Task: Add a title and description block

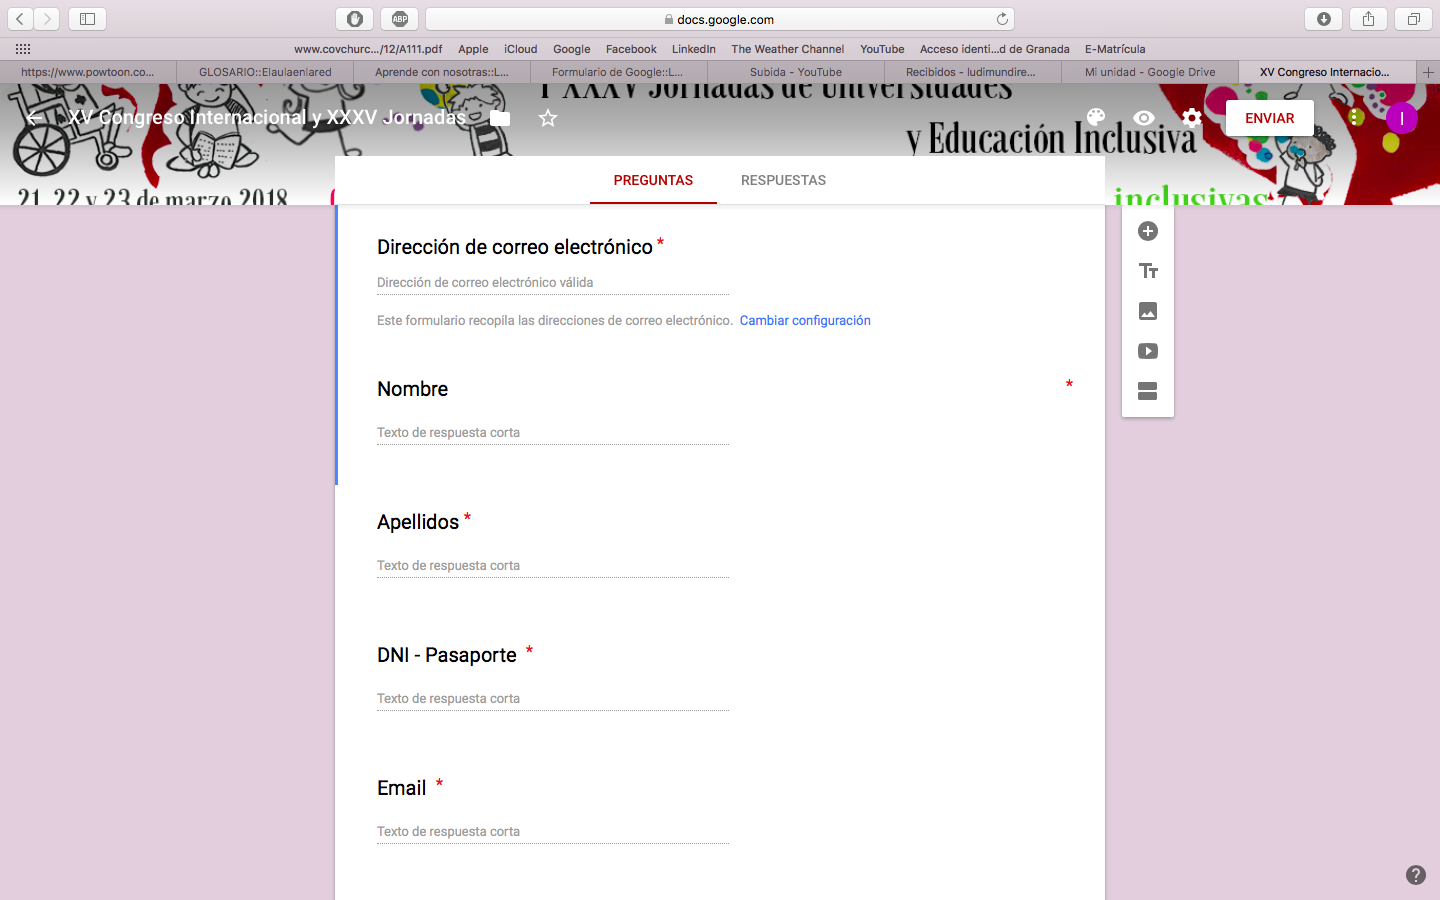Action: [x=1147, y=271]
